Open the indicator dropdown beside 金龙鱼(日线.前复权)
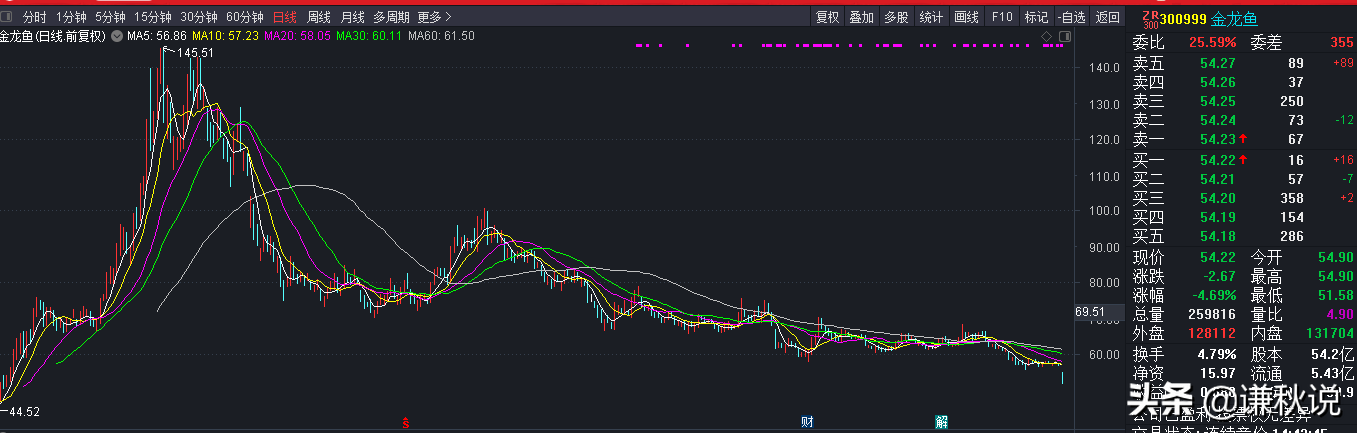This screenshot has height=433, width=1357. pyautogui.click(x=116, y=36)
